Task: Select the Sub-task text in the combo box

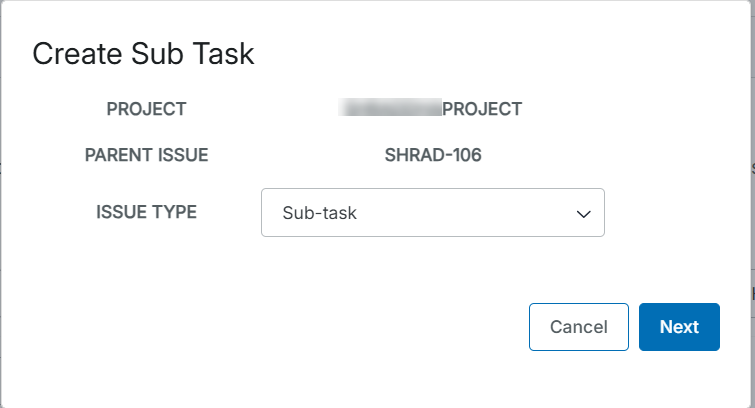Action: pos(320,213)
